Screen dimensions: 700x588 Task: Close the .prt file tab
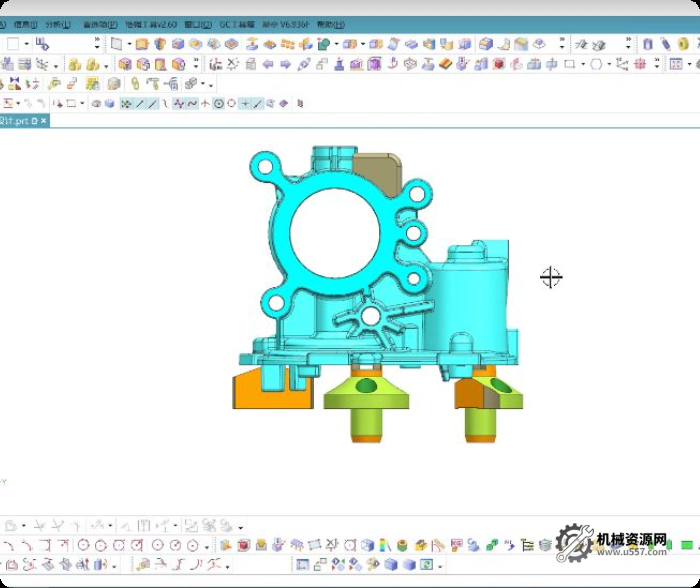pos(43,120)
